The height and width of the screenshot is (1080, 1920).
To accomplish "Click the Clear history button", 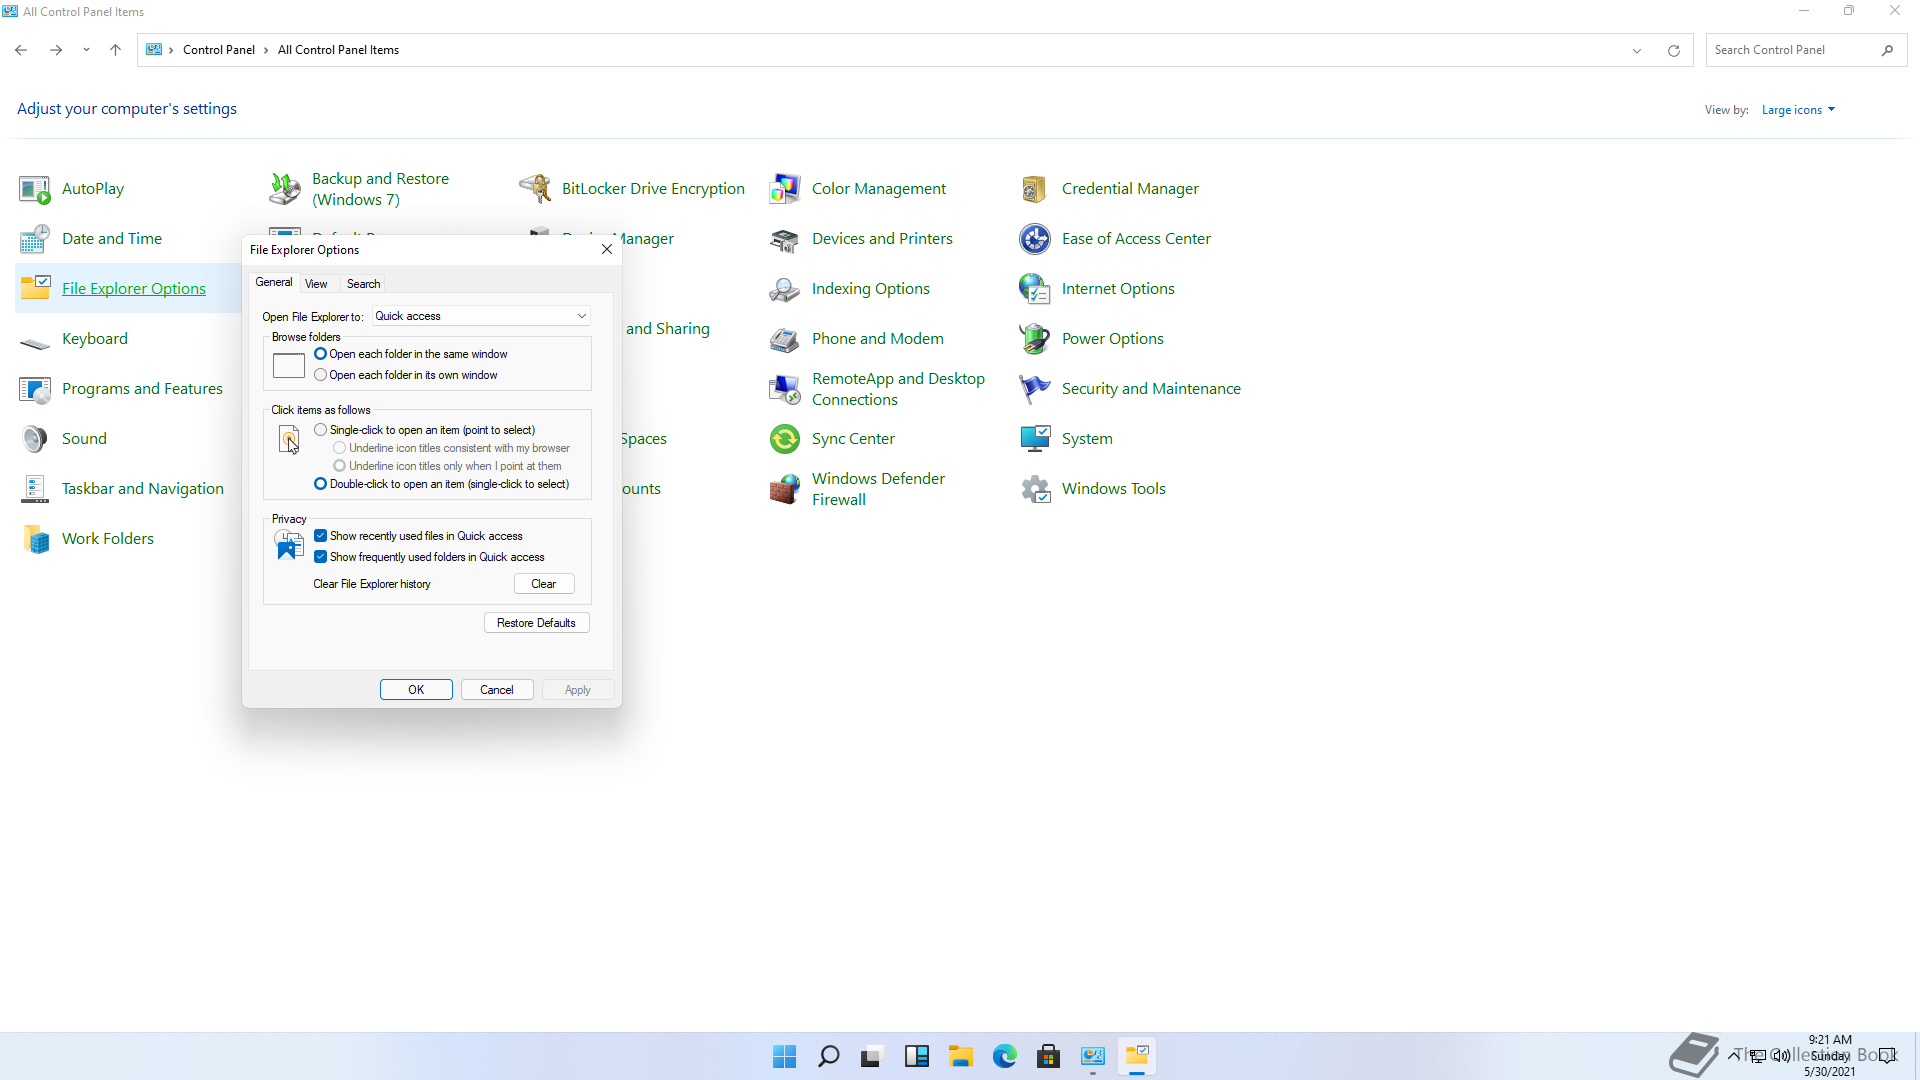I will coord(544,584).
